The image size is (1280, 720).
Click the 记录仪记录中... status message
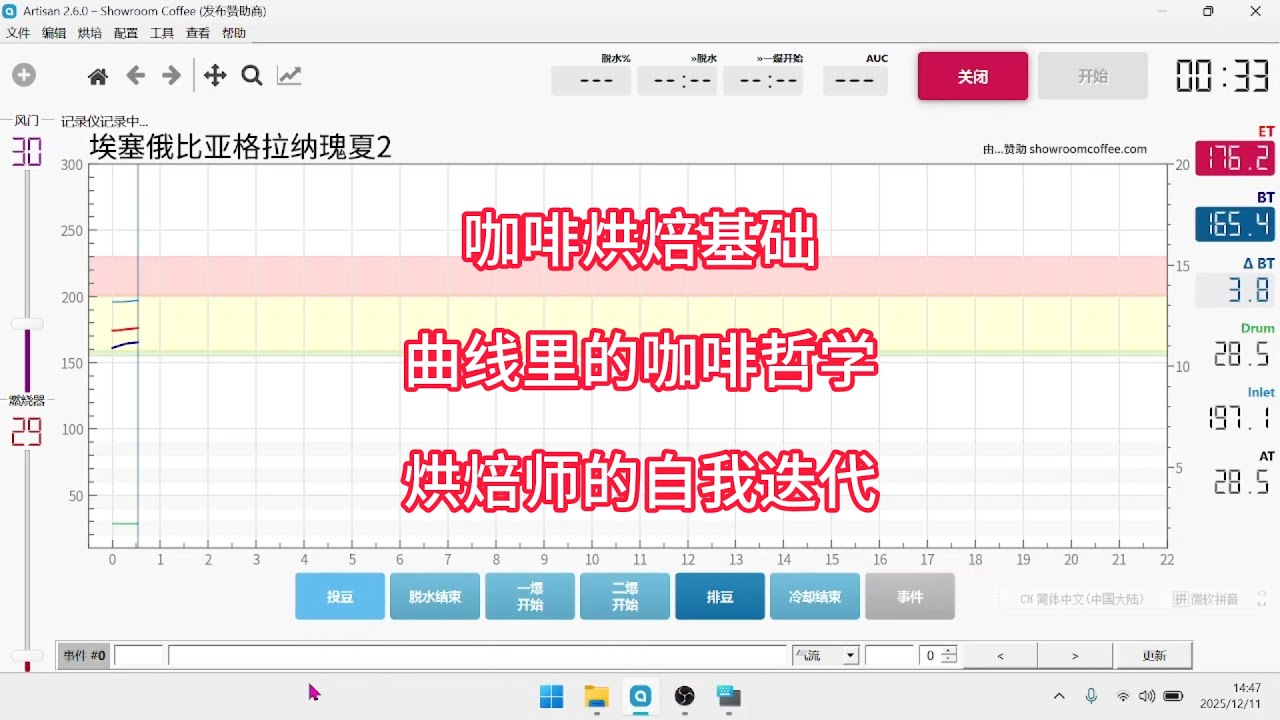[x=104, y=121]
